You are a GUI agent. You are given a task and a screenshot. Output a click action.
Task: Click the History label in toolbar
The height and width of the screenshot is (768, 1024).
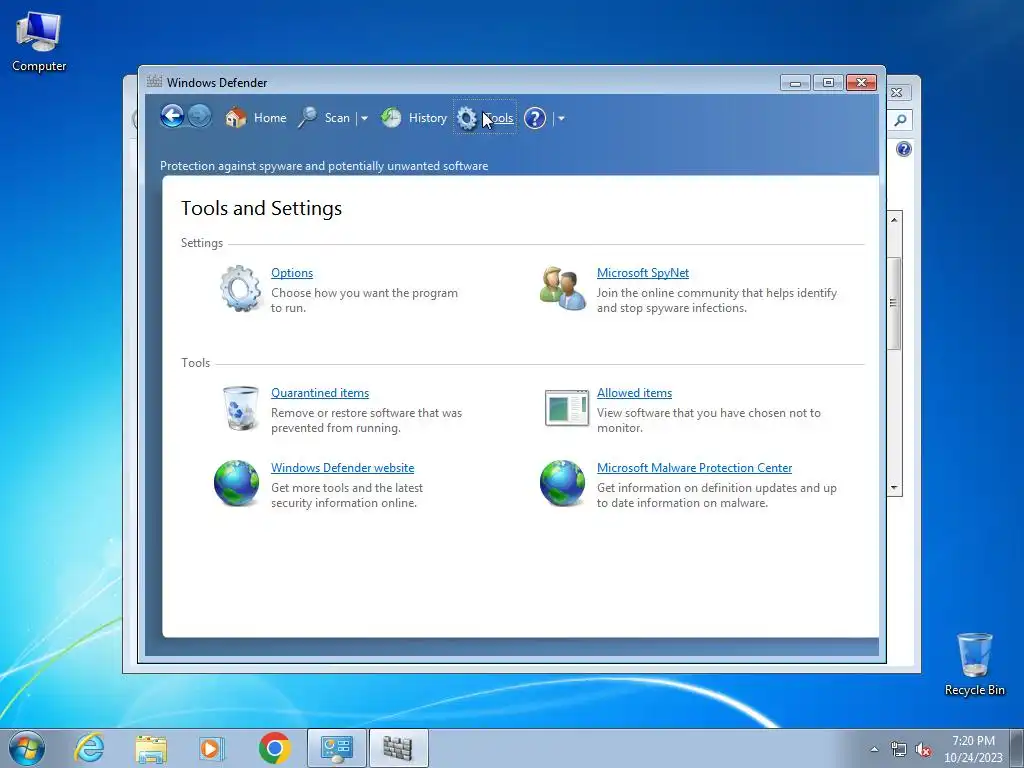click(x=428, y=118)
